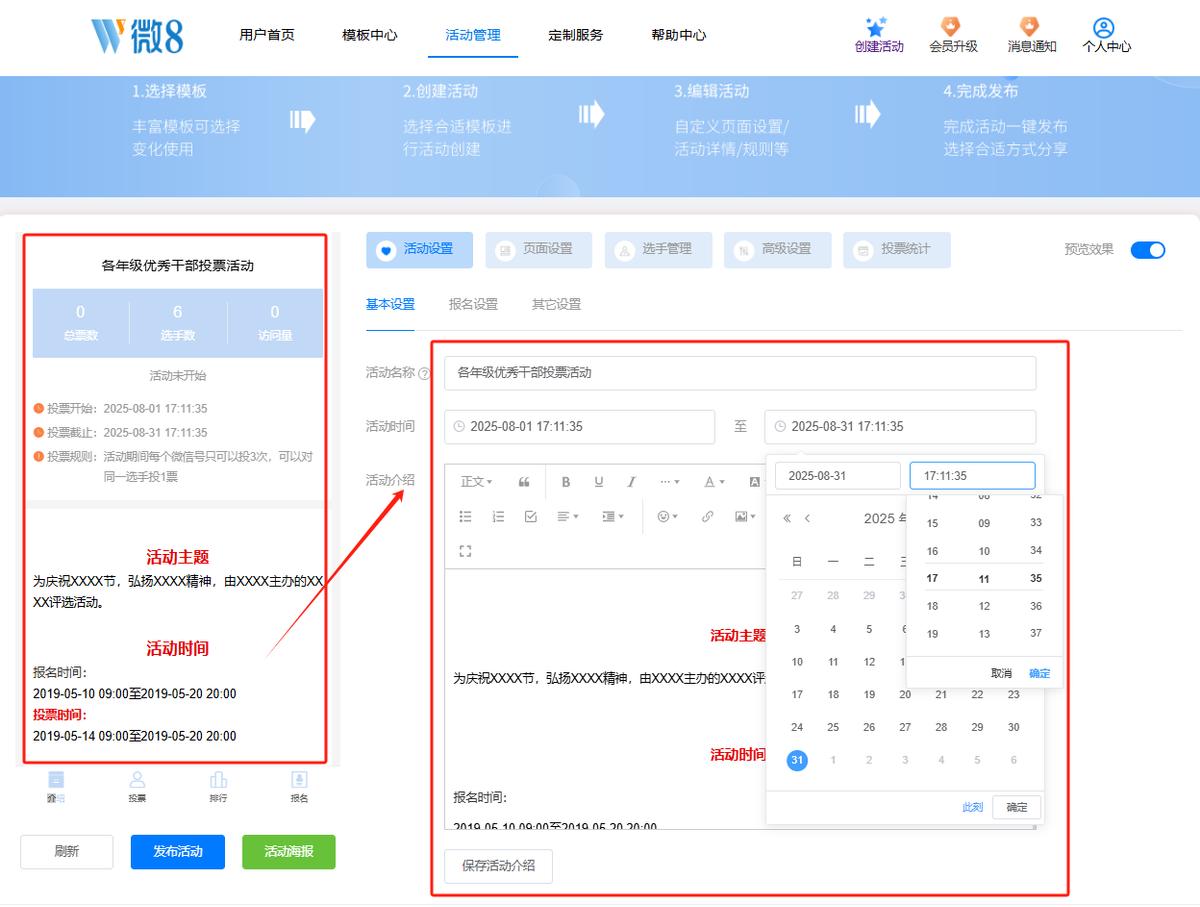Screen dimensions: 1200x907
Task: Click the start time field 2025-08-01 17:11:35
Action: (580, 427)
